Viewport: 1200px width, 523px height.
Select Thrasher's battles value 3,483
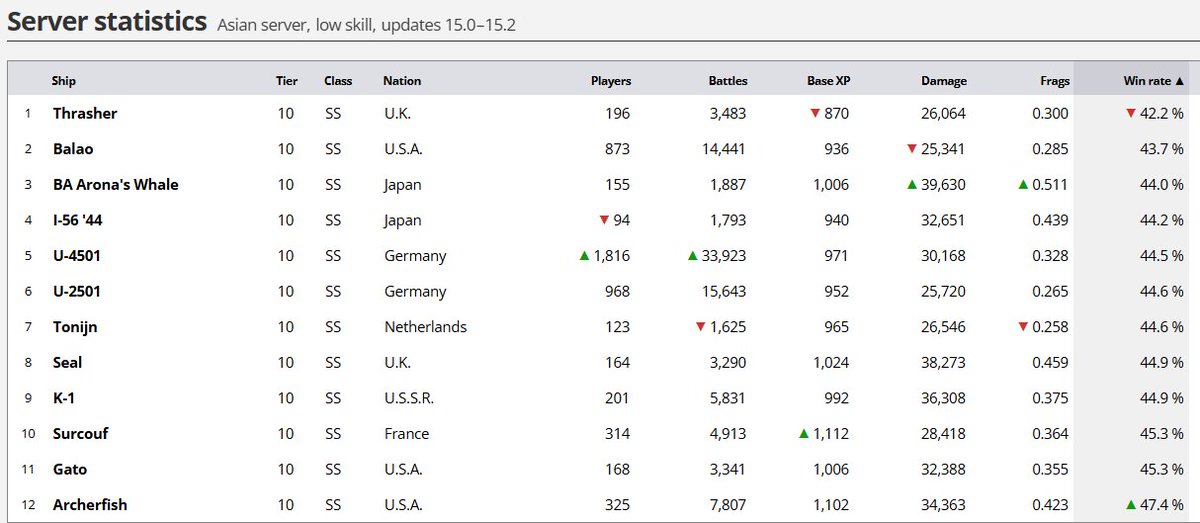[727, 114]
